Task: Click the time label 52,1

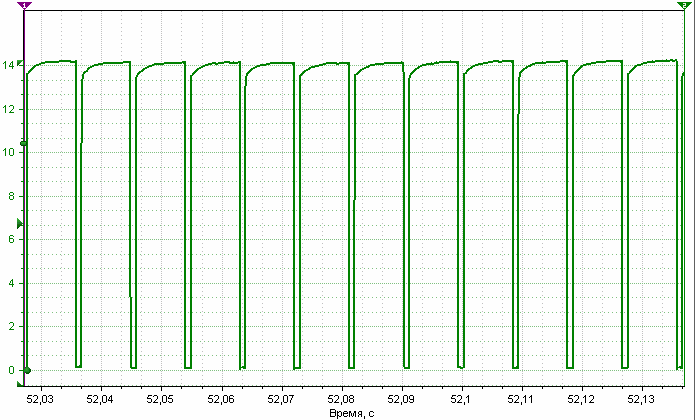Action: (x=460, y=399)
